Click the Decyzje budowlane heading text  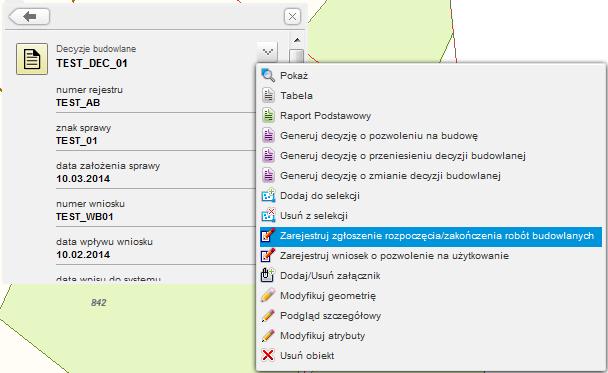click(x=96, y=49)
